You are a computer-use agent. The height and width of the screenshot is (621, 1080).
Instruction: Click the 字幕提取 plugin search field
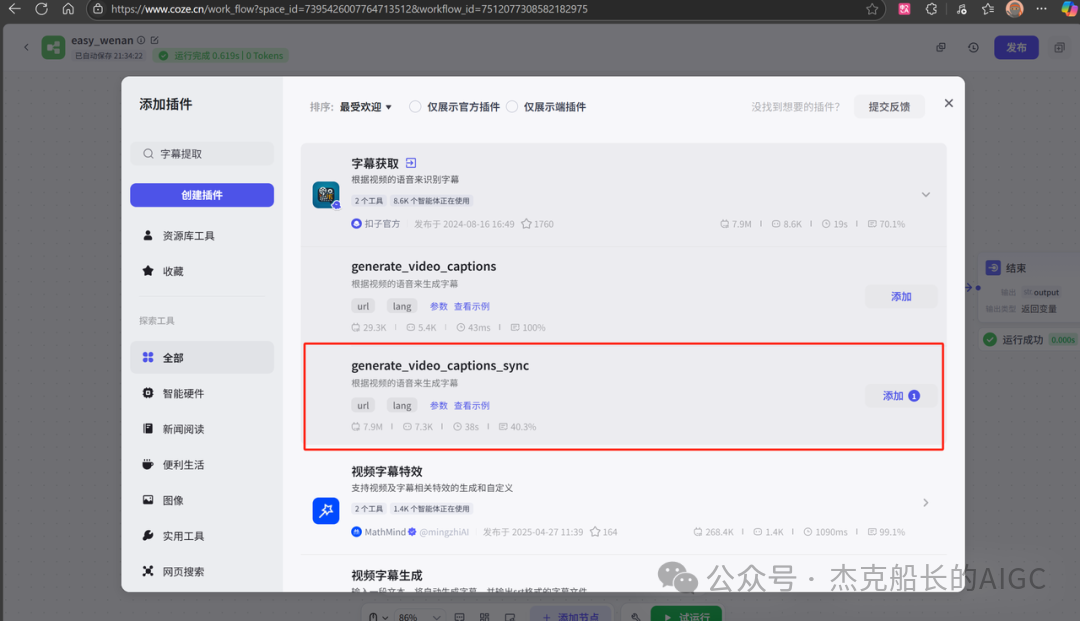click(x=202, y=154)
